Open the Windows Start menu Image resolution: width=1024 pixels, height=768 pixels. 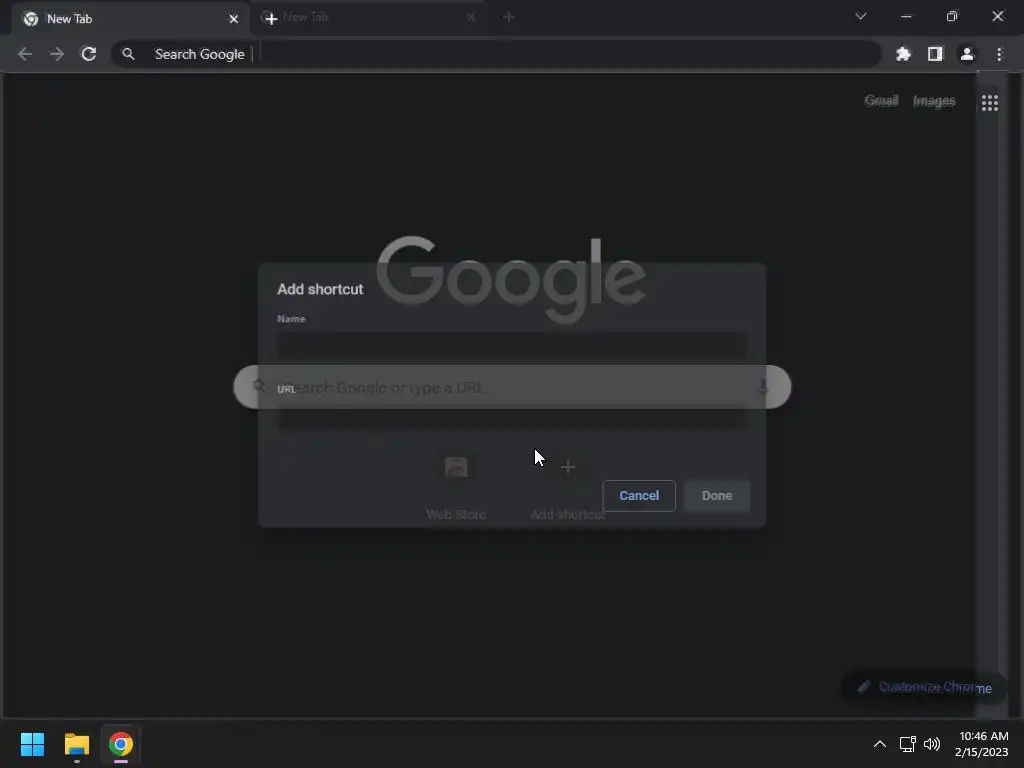coord(32,744)
